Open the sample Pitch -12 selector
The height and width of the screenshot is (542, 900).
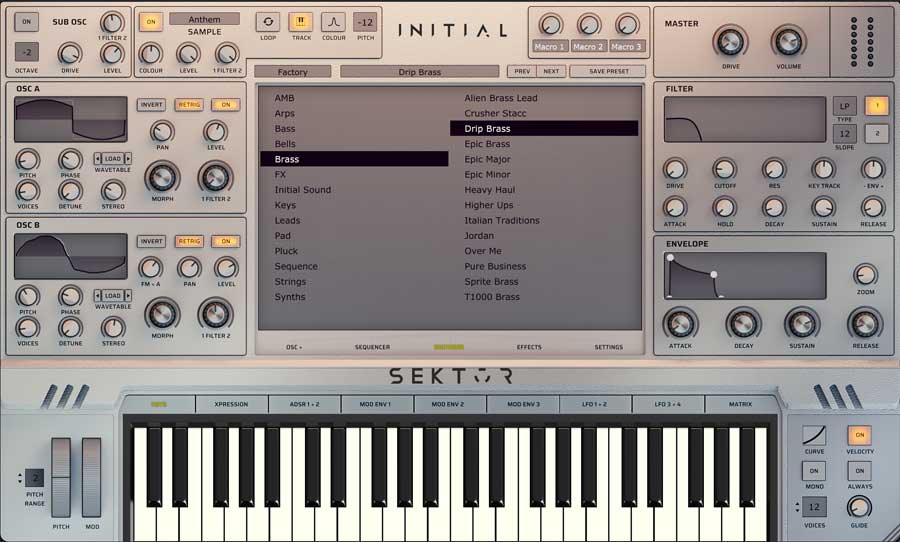coord(365,22)
